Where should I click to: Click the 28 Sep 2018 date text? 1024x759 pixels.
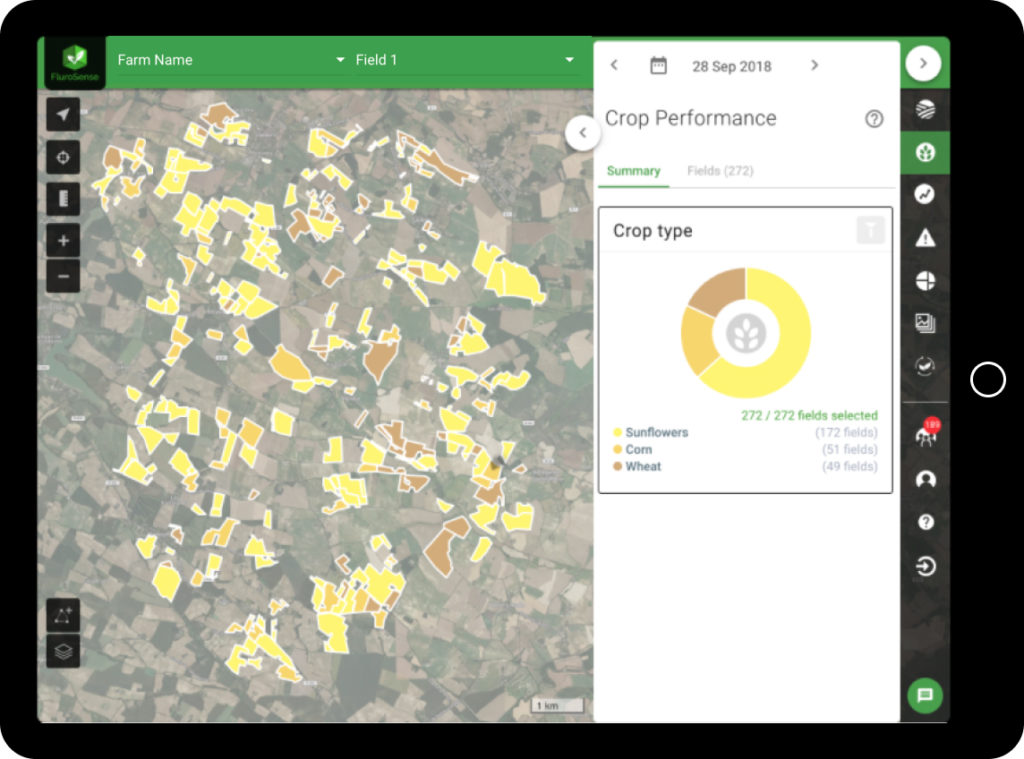(x=731, y=66)
